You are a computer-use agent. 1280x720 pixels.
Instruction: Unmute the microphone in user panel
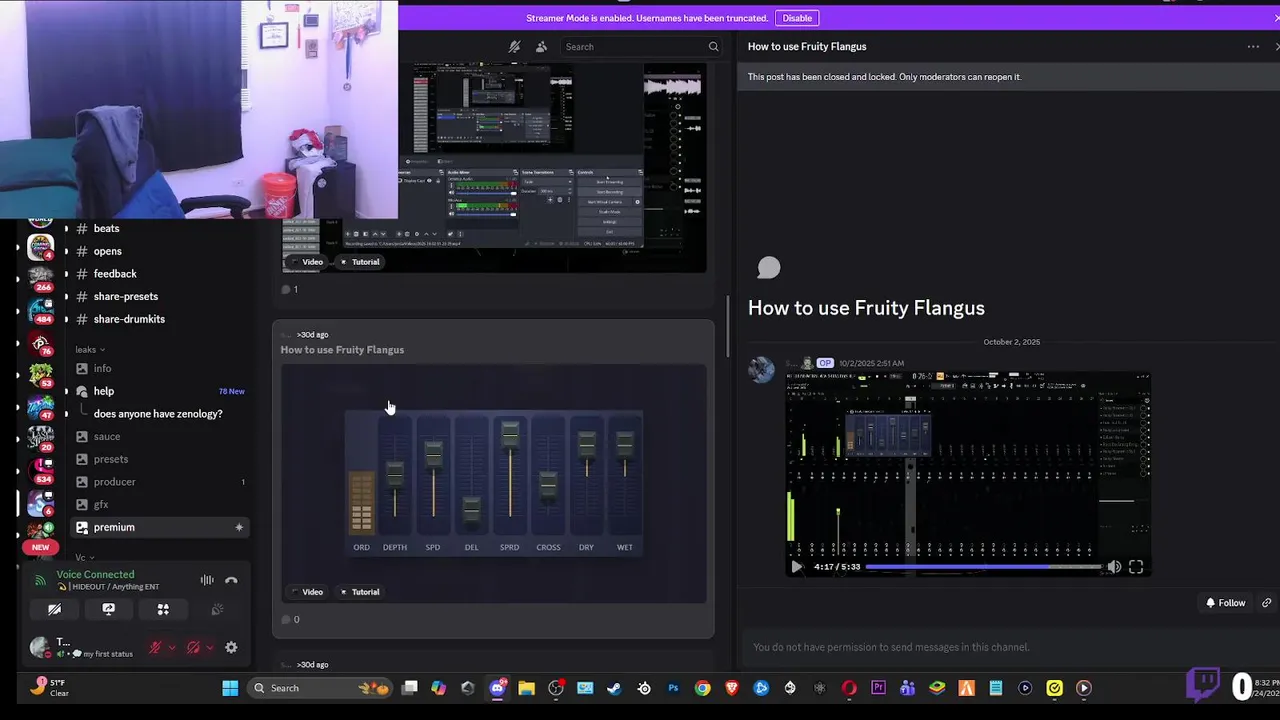pyautogui.click(x=155, y=648)
